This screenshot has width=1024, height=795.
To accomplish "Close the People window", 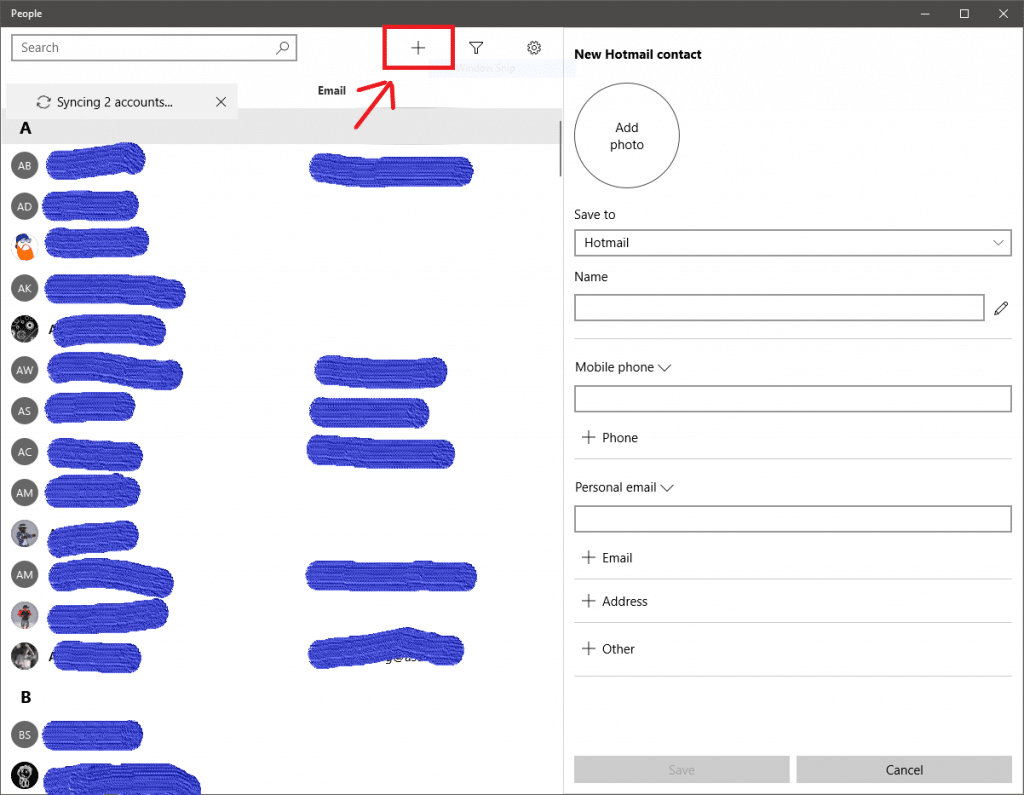I will [x=1003, y=13].
